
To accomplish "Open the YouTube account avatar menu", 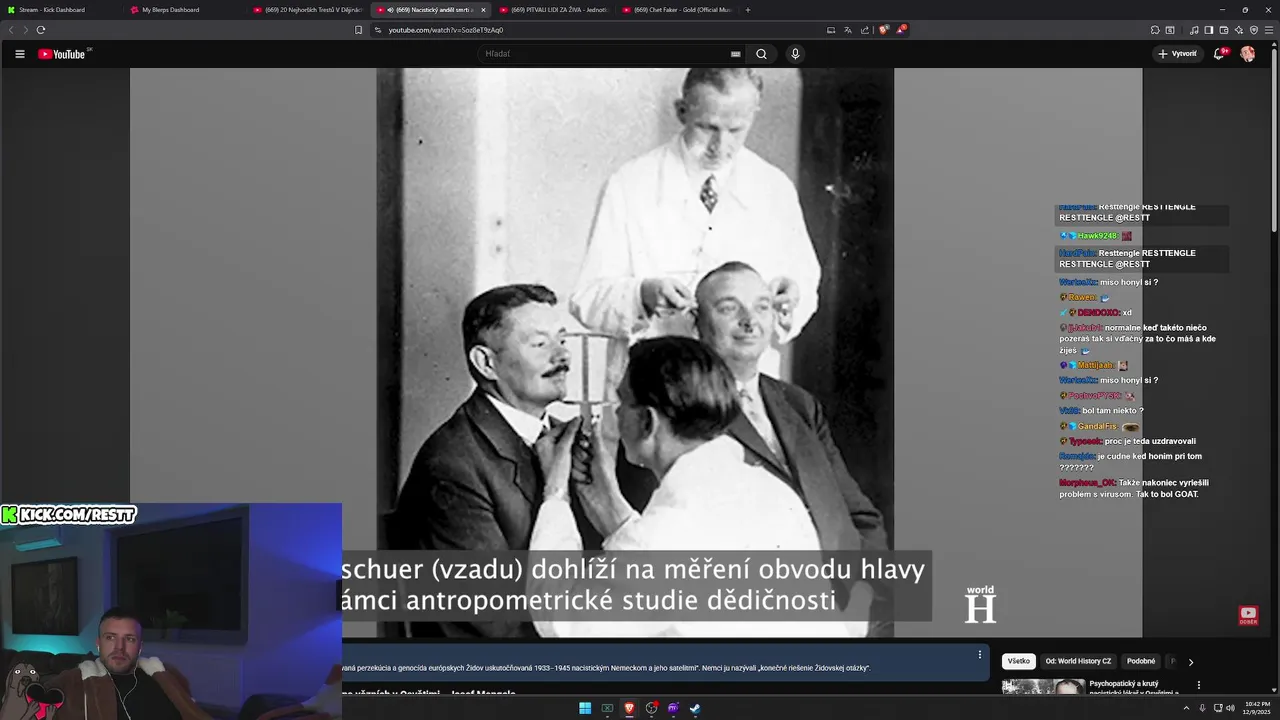I will [1248, 54].
